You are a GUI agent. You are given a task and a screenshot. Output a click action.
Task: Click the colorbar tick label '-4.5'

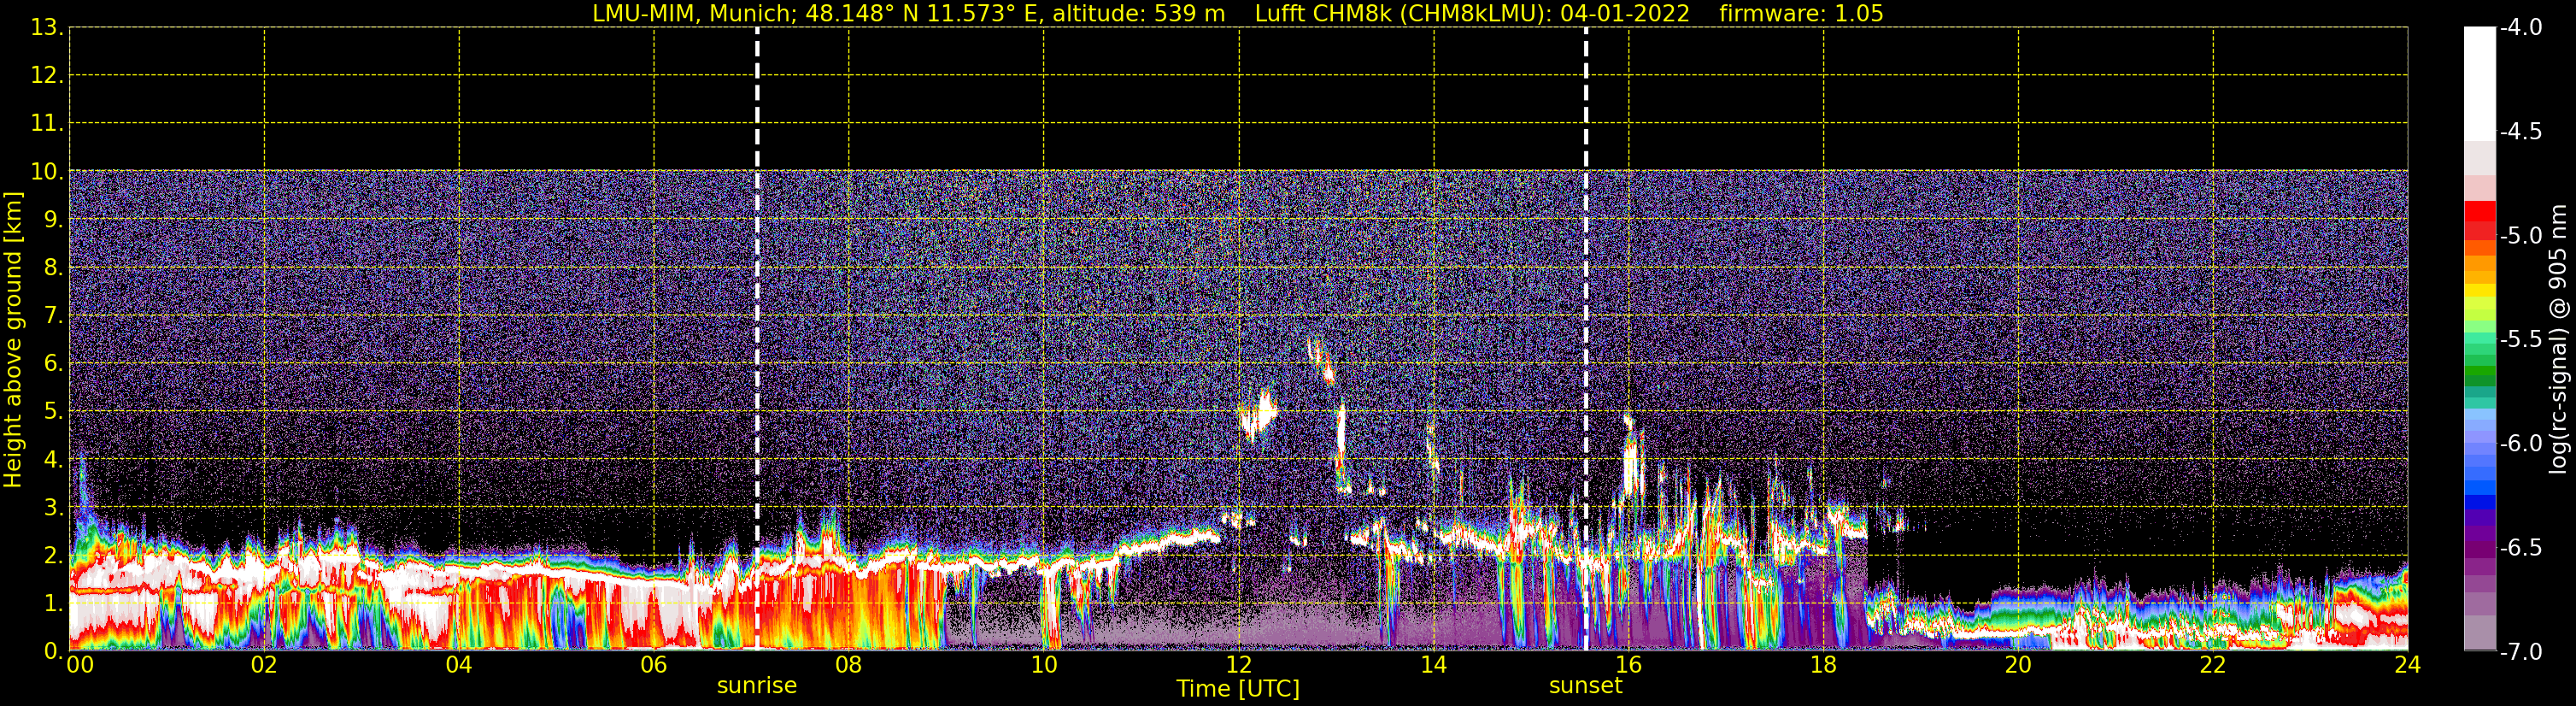pyautogui.click(x=2521, y=131)
